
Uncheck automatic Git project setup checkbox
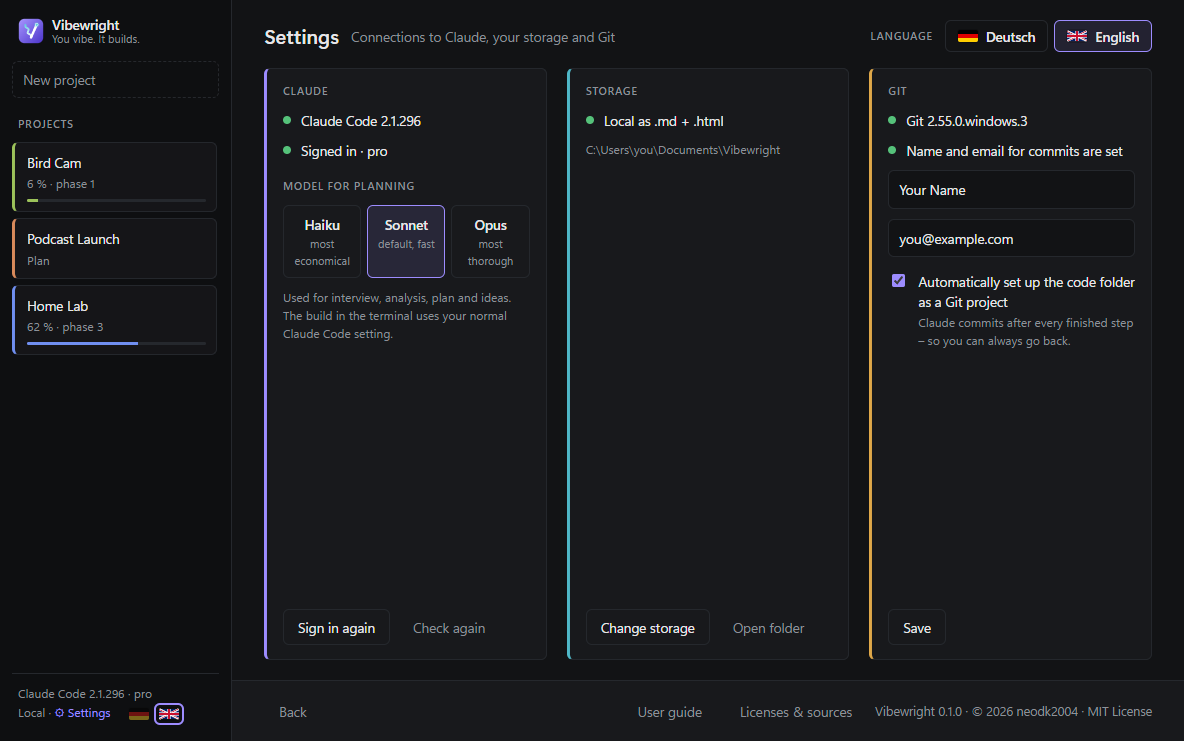(x=899, y=281)
